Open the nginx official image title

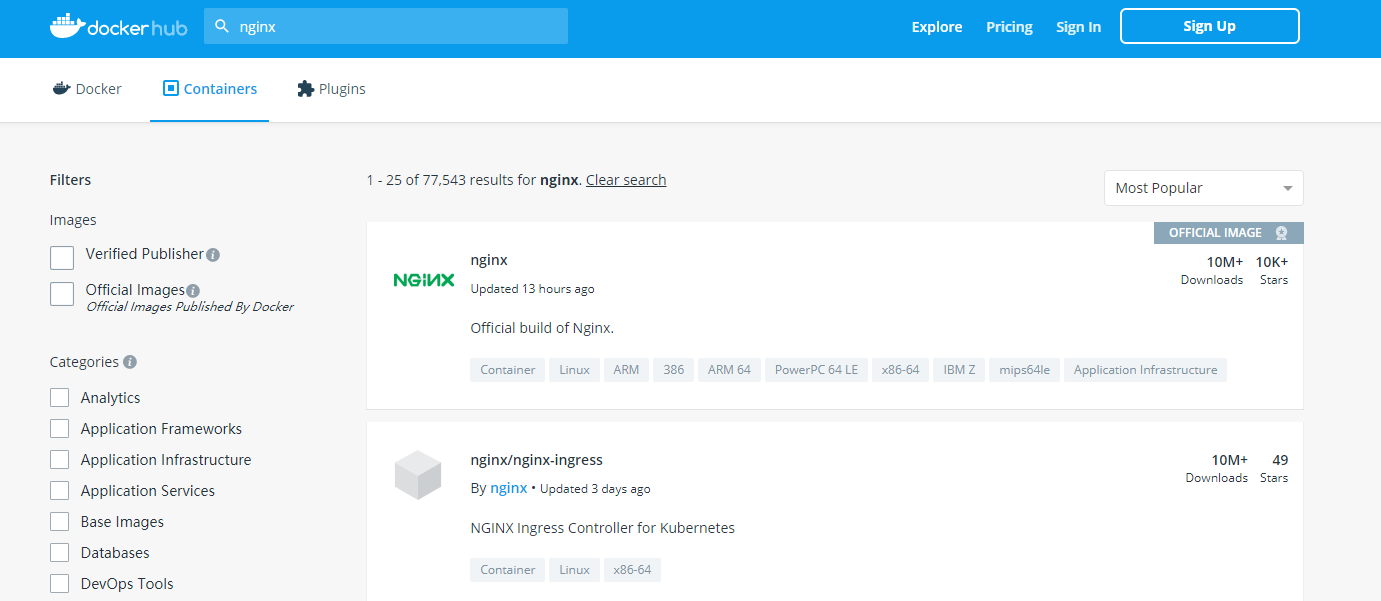(489, 260)
